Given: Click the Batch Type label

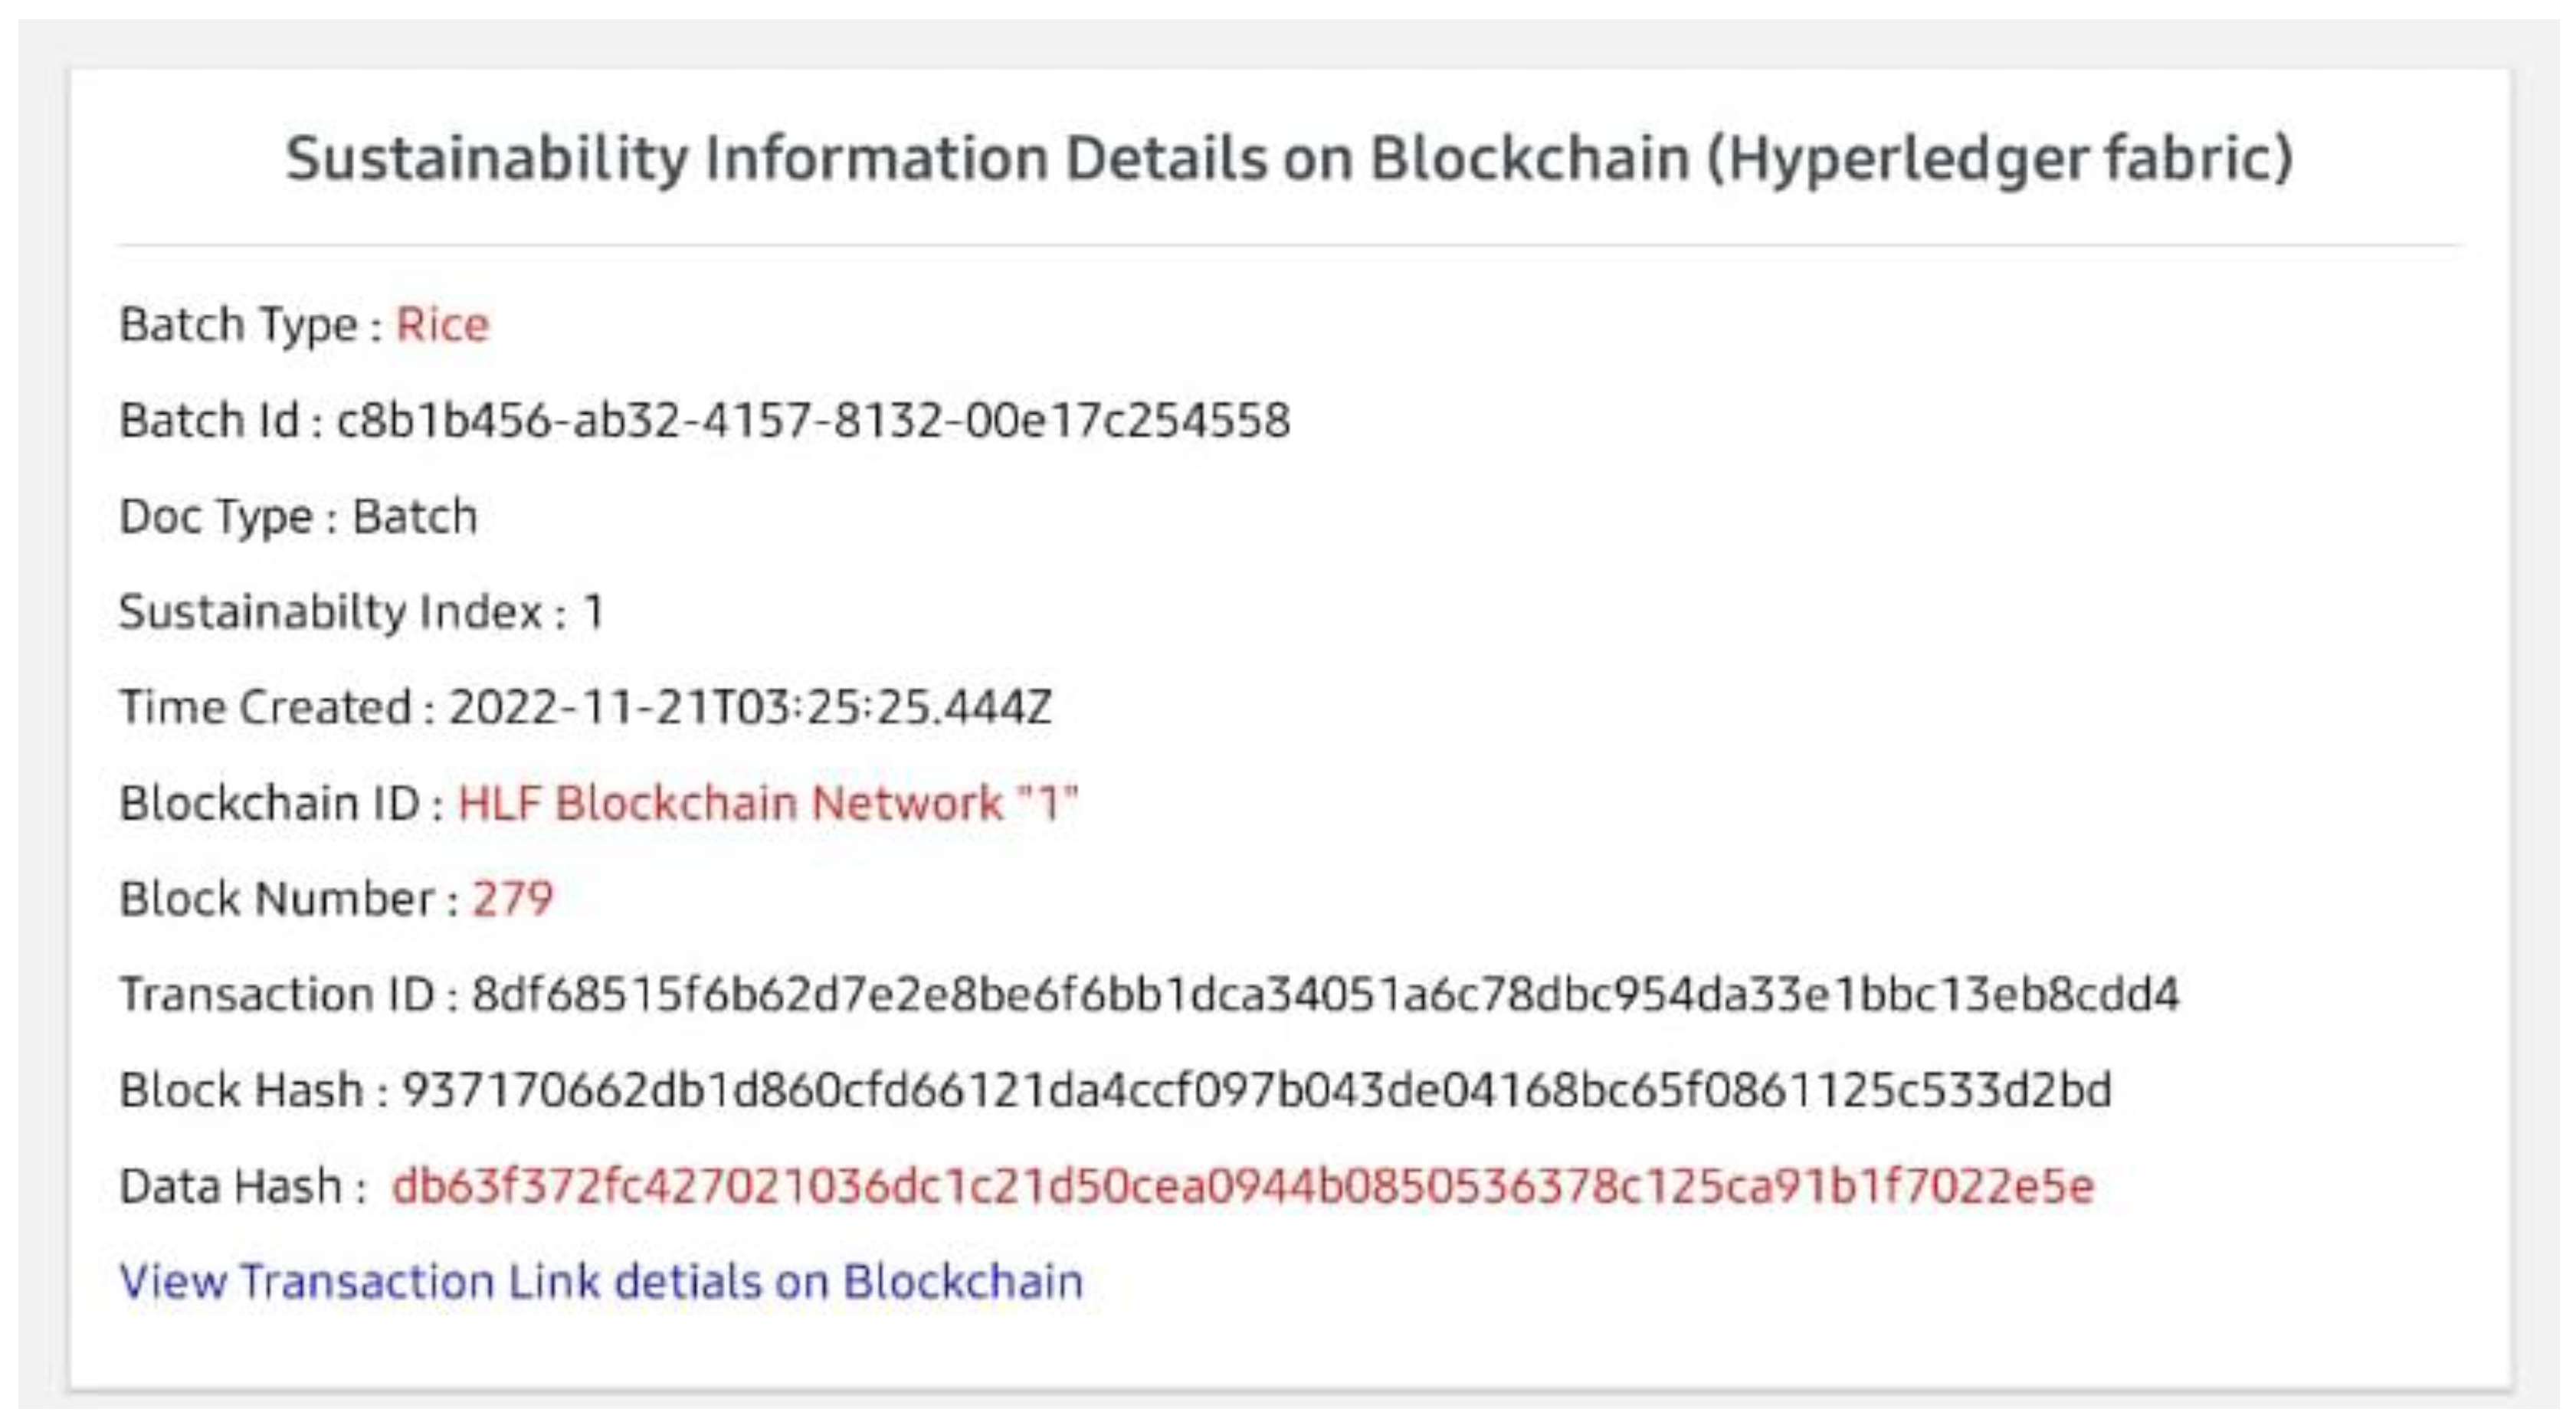Looking at the screenshot, I should [238, 324].
